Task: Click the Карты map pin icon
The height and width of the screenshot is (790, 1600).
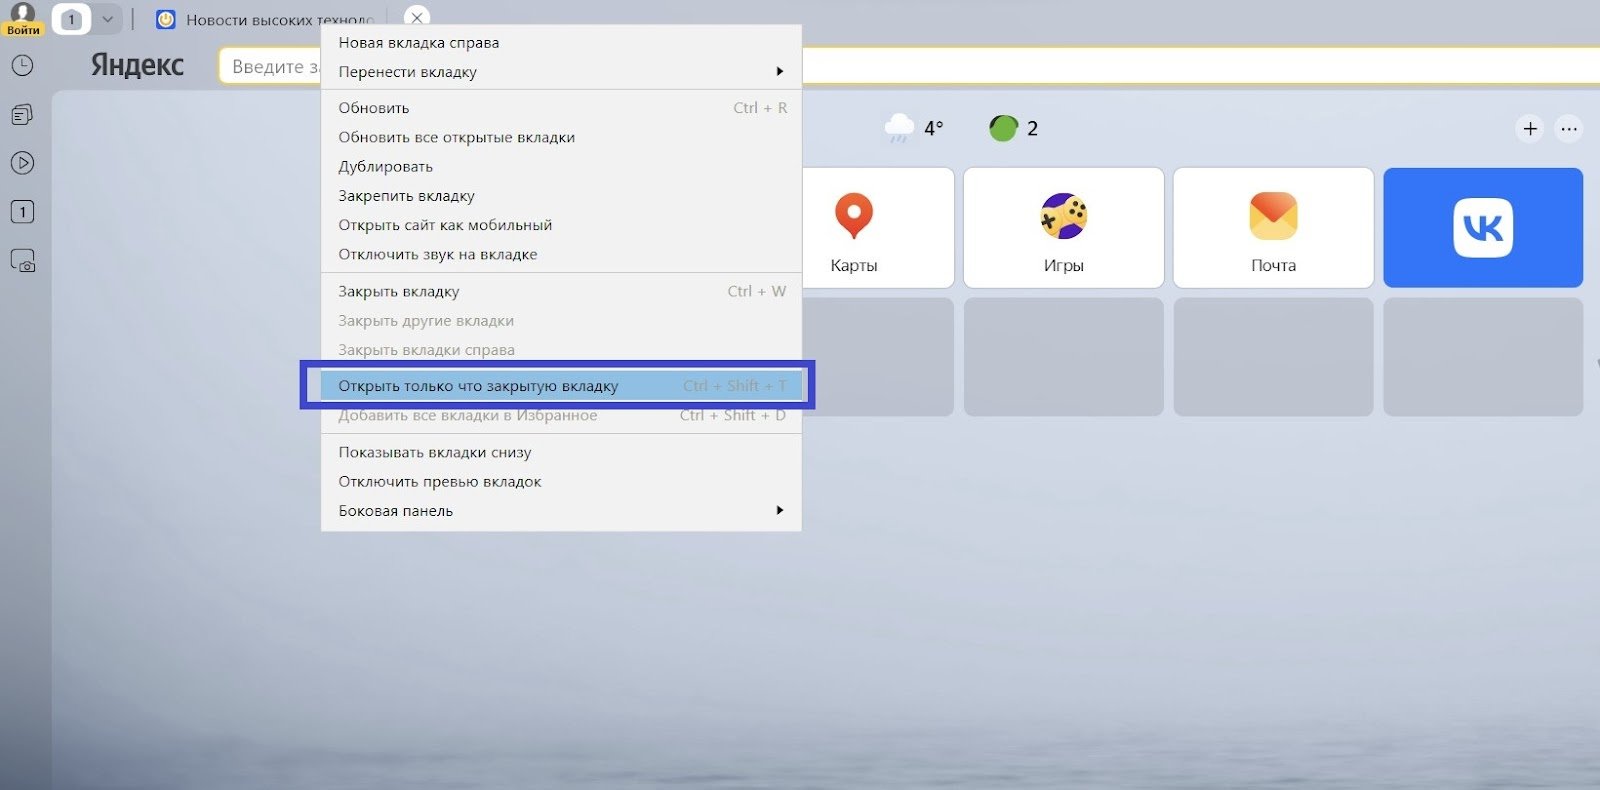Action: [853, 215]
